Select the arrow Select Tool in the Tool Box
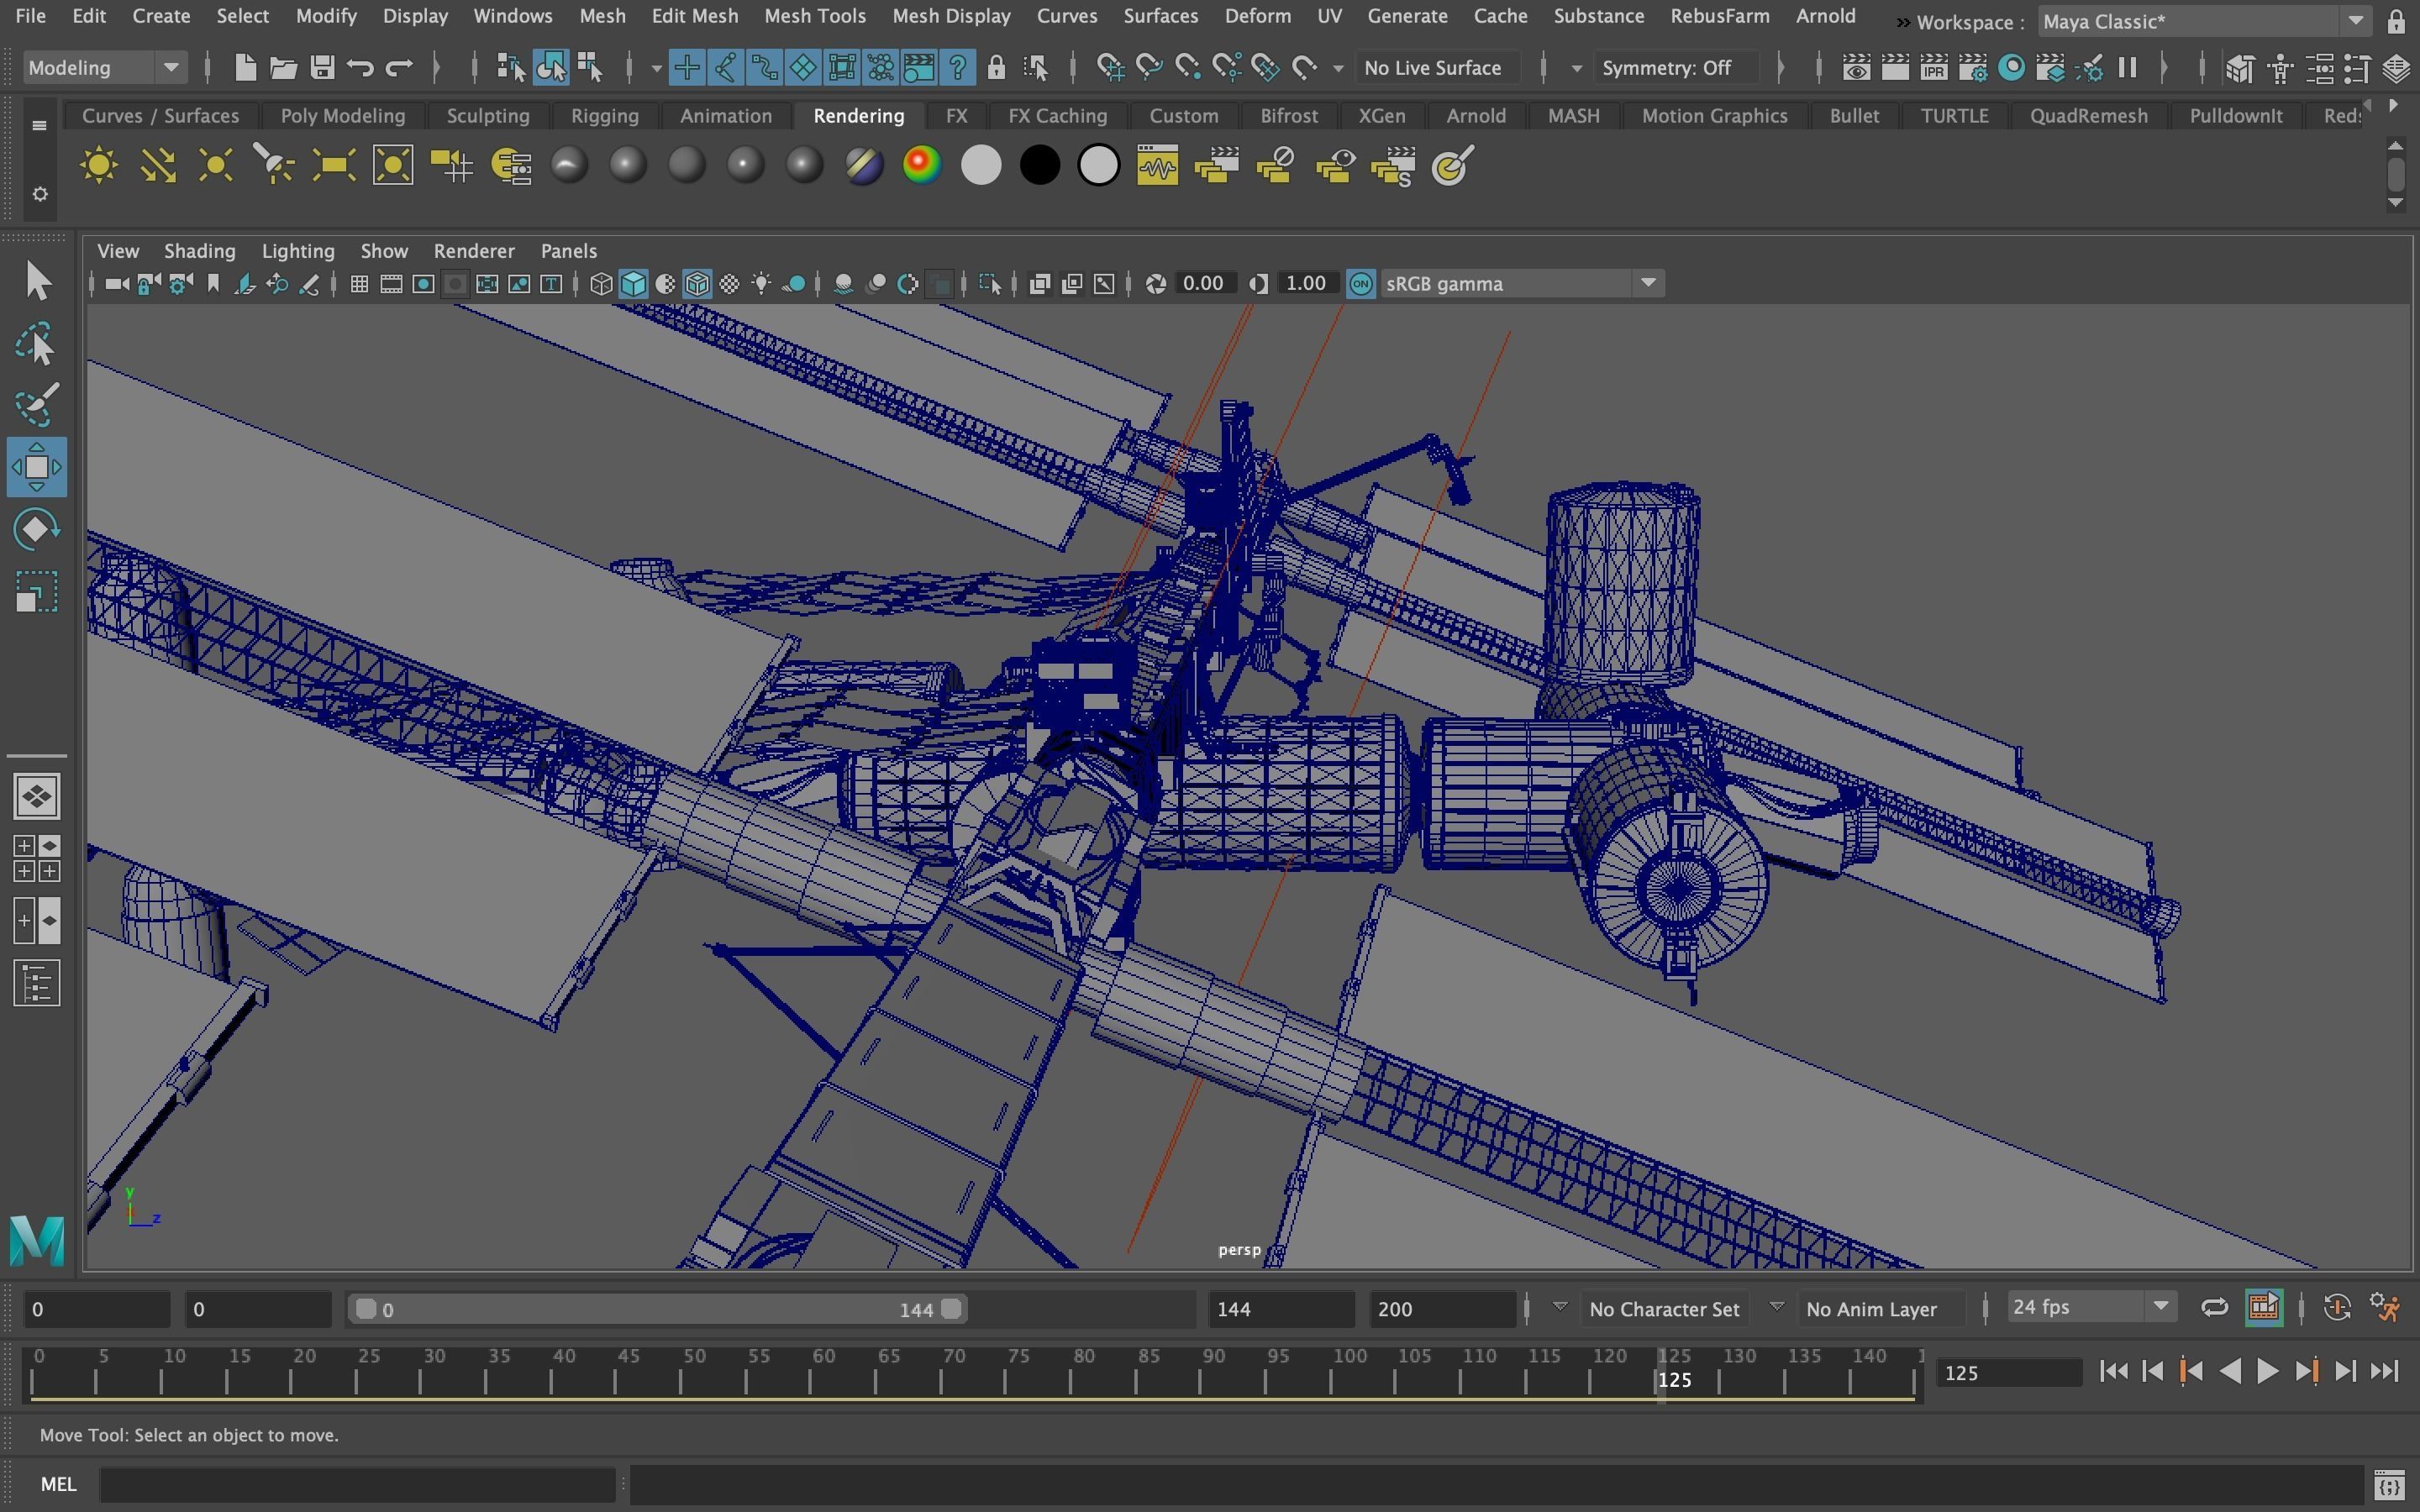The width and height of the screenshot is (2420, 1512). 37,281
